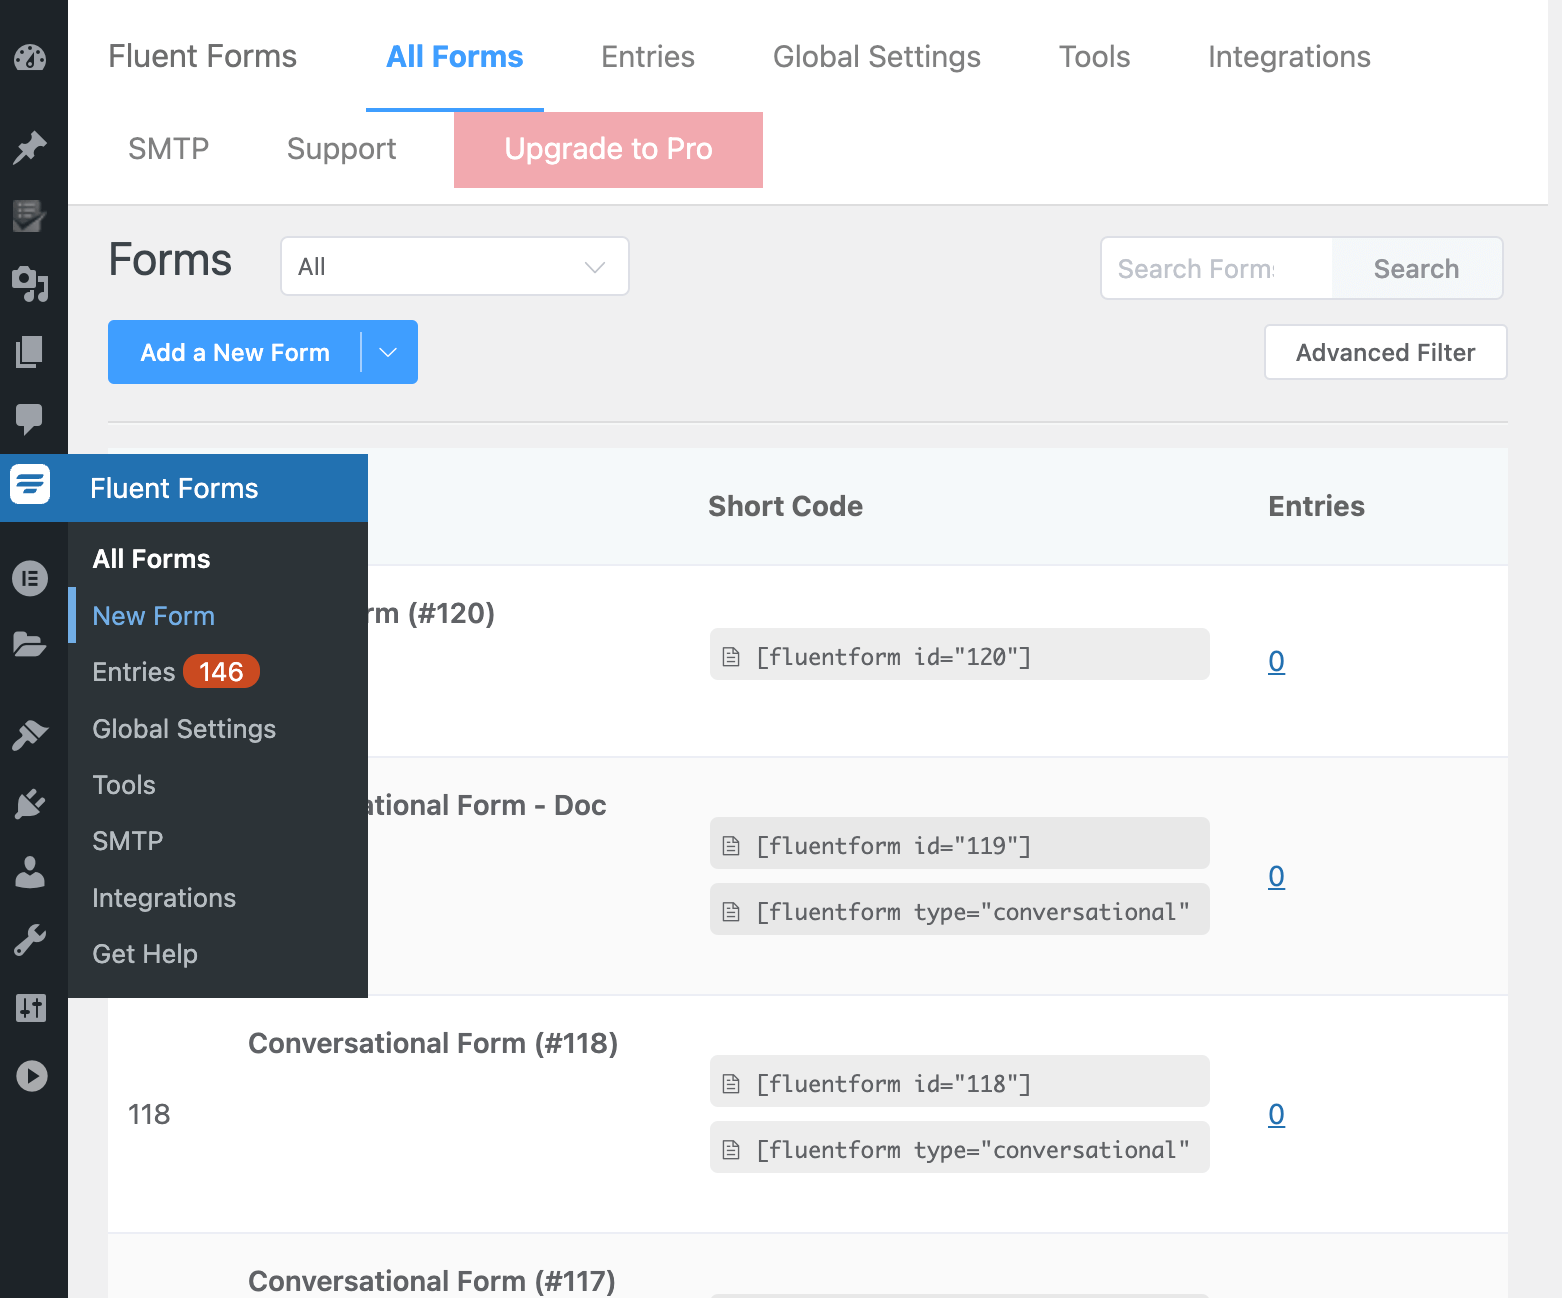Viewport: 1562px width, 1298px height.
Task: Open the Settings sliders icon
Action: [32, 1008]
